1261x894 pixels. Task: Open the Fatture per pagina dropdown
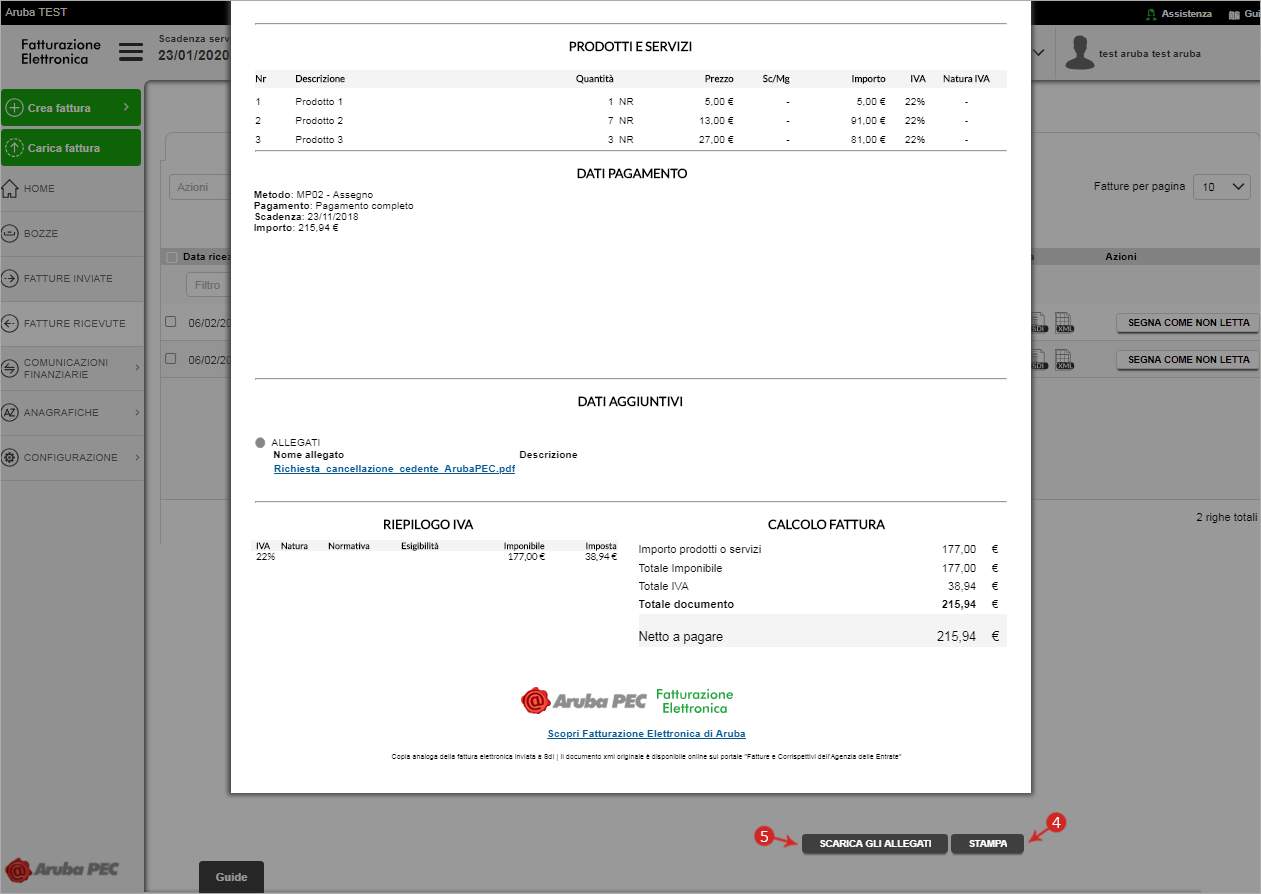1222,186
